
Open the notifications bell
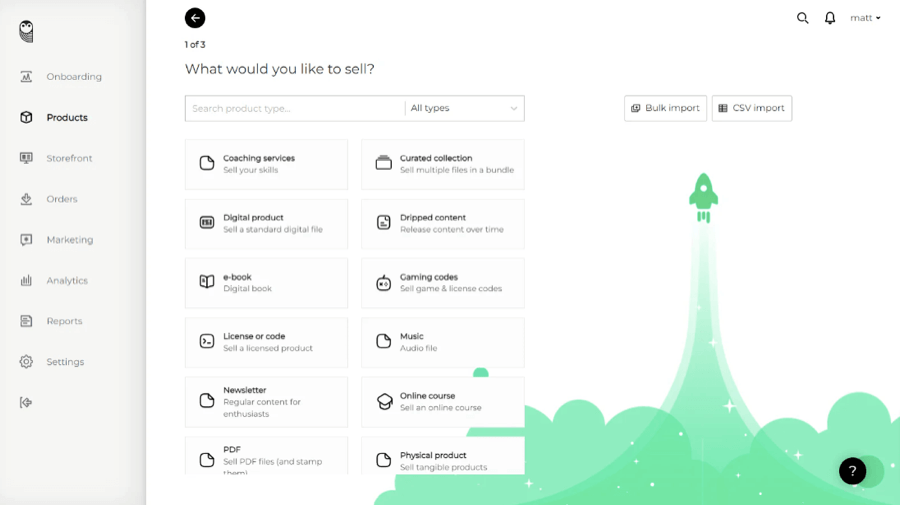830,18
